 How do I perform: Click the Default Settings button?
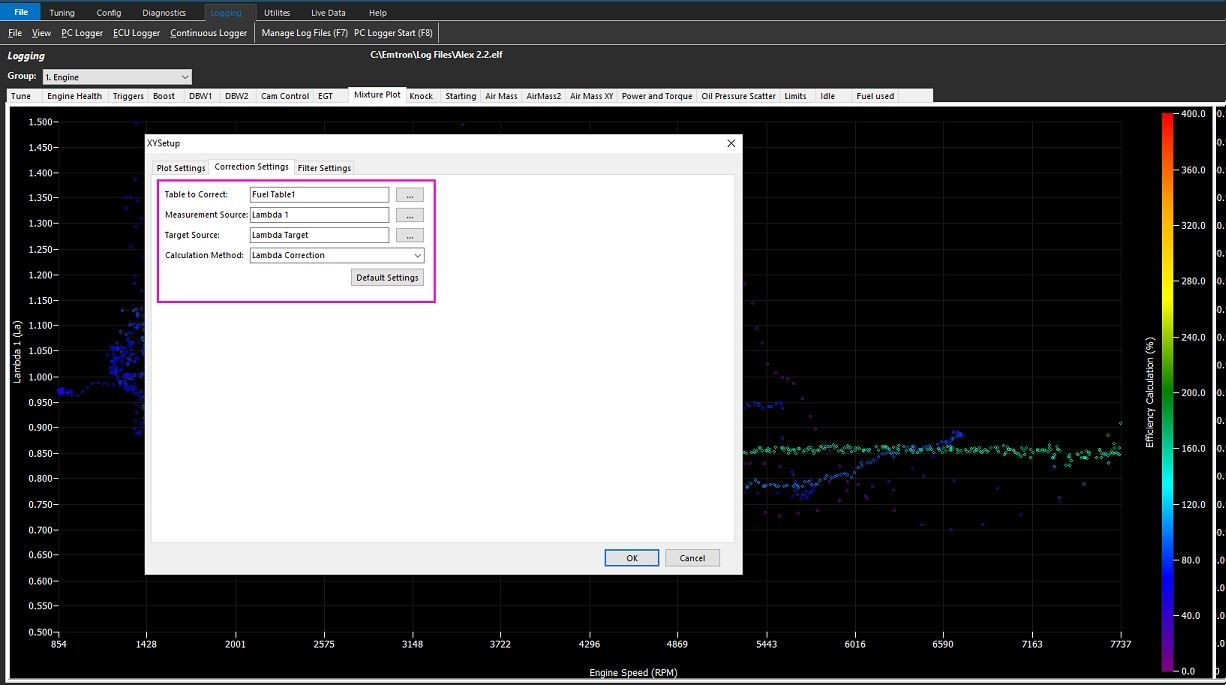click(x=387, y=277)
